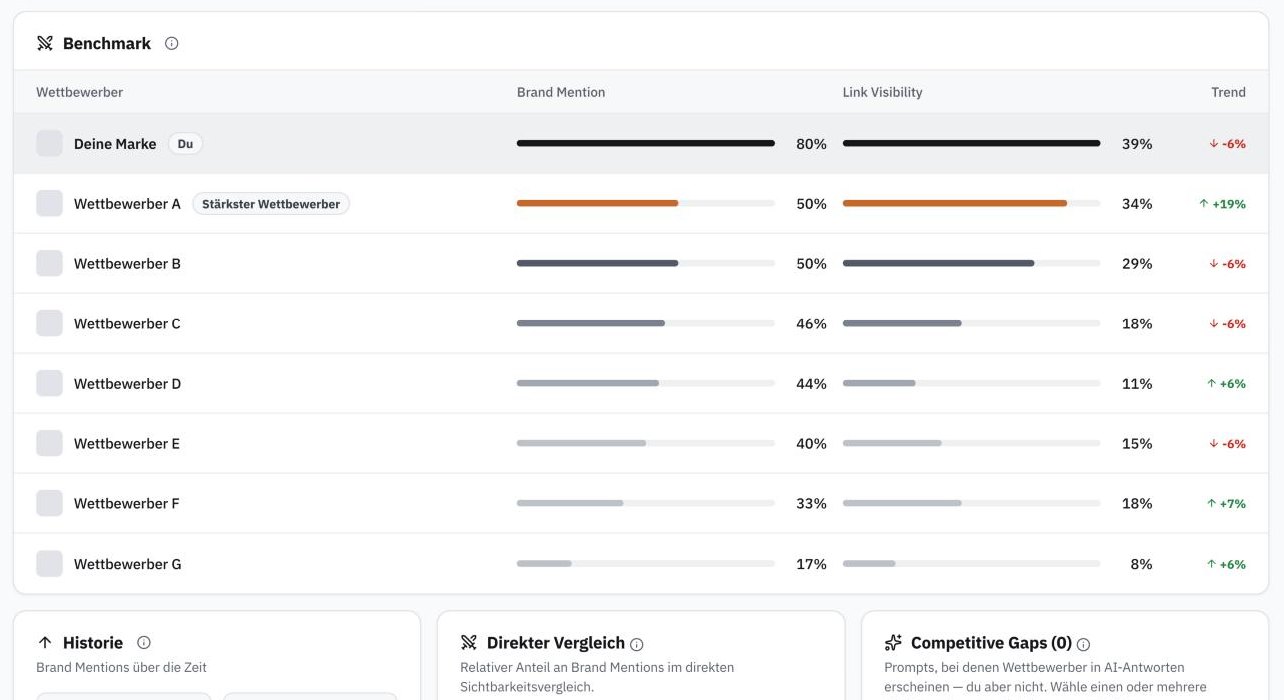Click the logo placeholder for Wettbewerber D
This screenshot has width=1284, height=700.
coord(49,383)
